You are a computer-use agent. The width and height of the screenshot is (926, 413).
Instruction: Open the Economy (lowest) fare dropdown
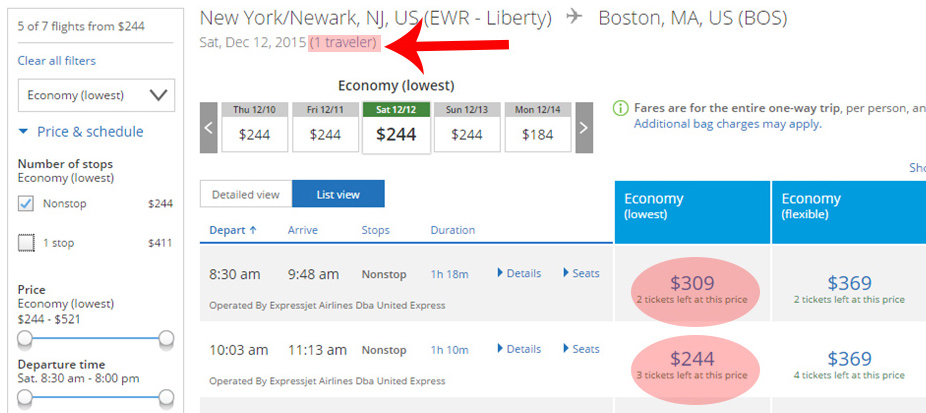(x=96, y=95)
